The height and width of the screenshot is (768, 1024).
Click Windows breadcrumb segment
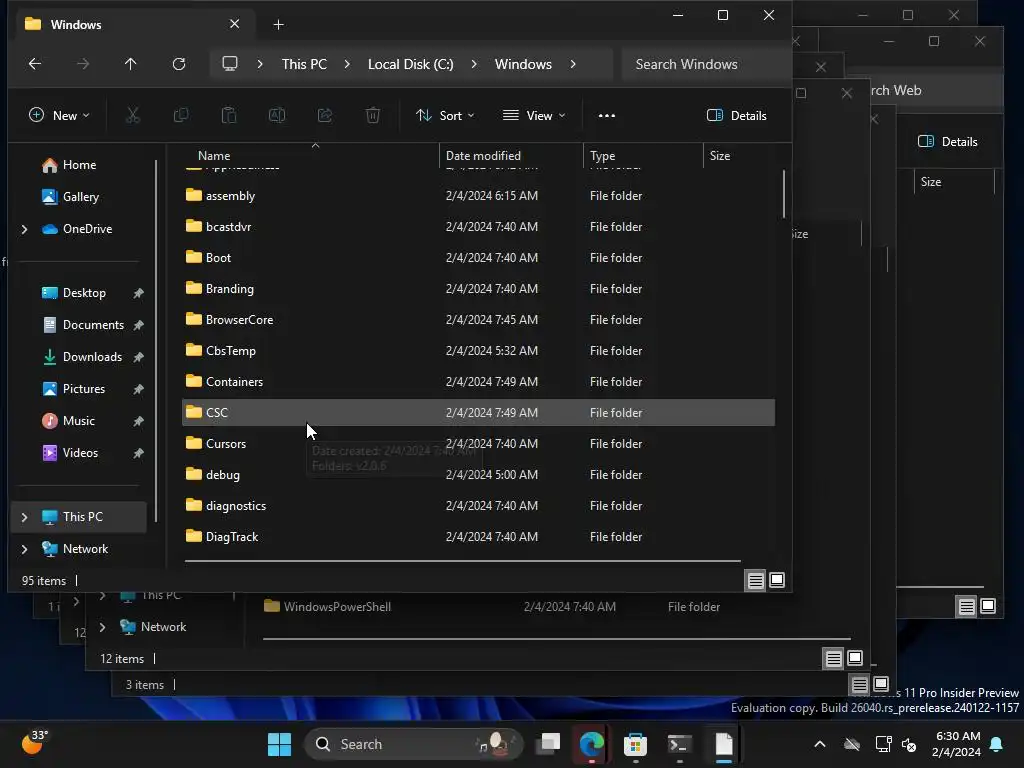(x=523, y=64)
